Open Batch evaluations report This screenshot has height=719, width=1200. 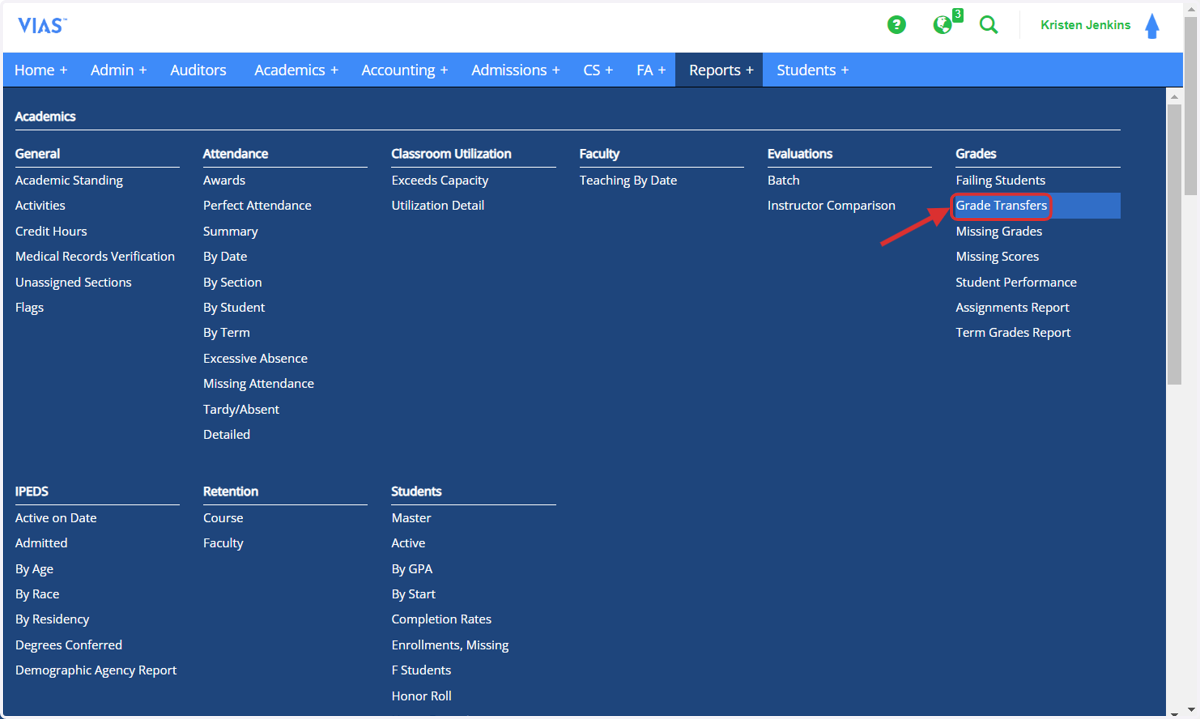point(784,180)
